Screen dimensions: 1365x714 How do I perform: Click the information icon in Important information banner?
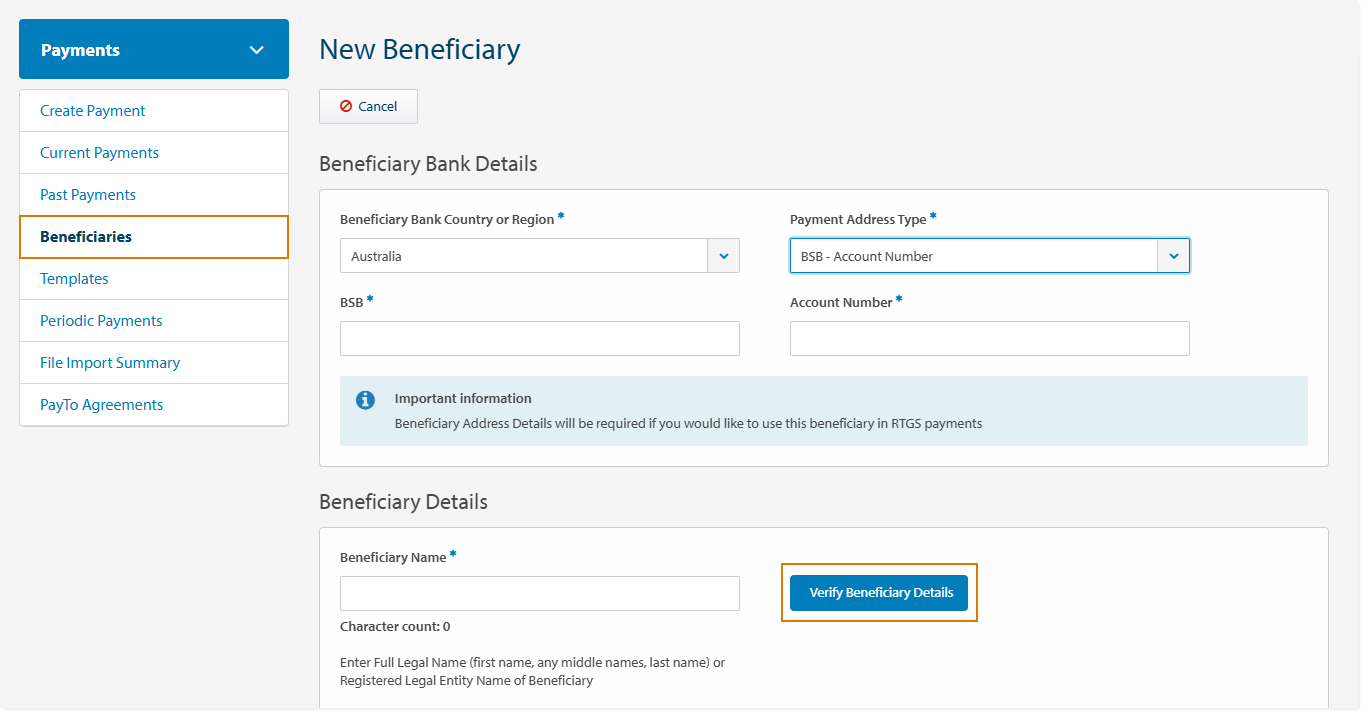[365, 399]
